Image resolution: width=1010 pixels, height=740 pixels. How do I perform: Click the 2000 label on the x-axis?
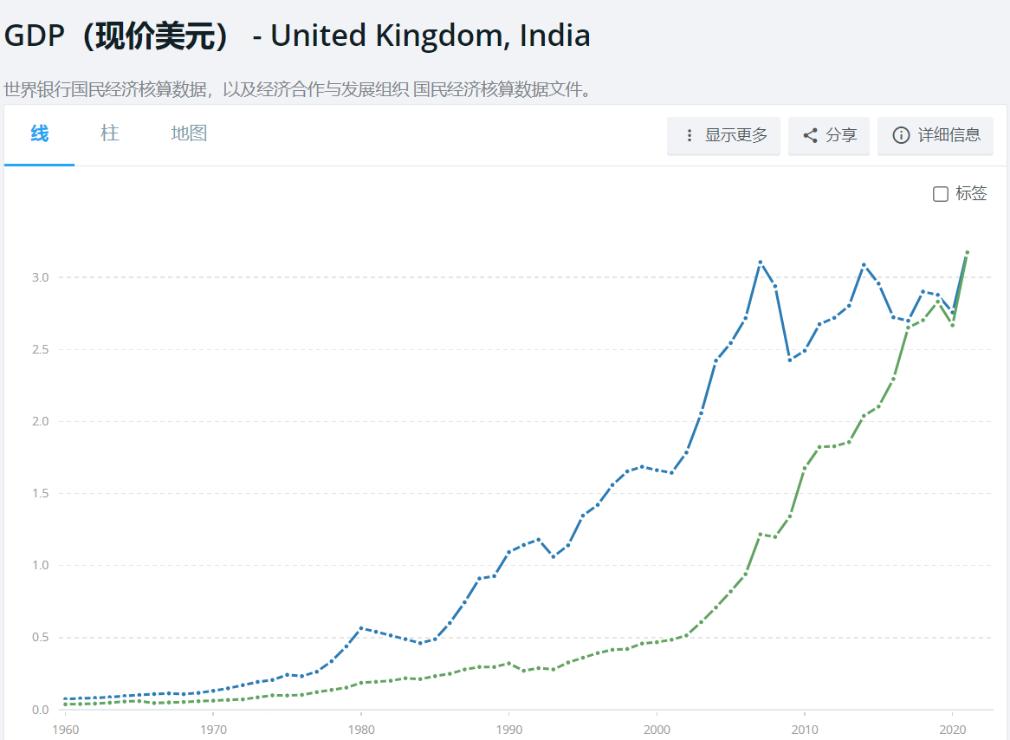(657, 729)
